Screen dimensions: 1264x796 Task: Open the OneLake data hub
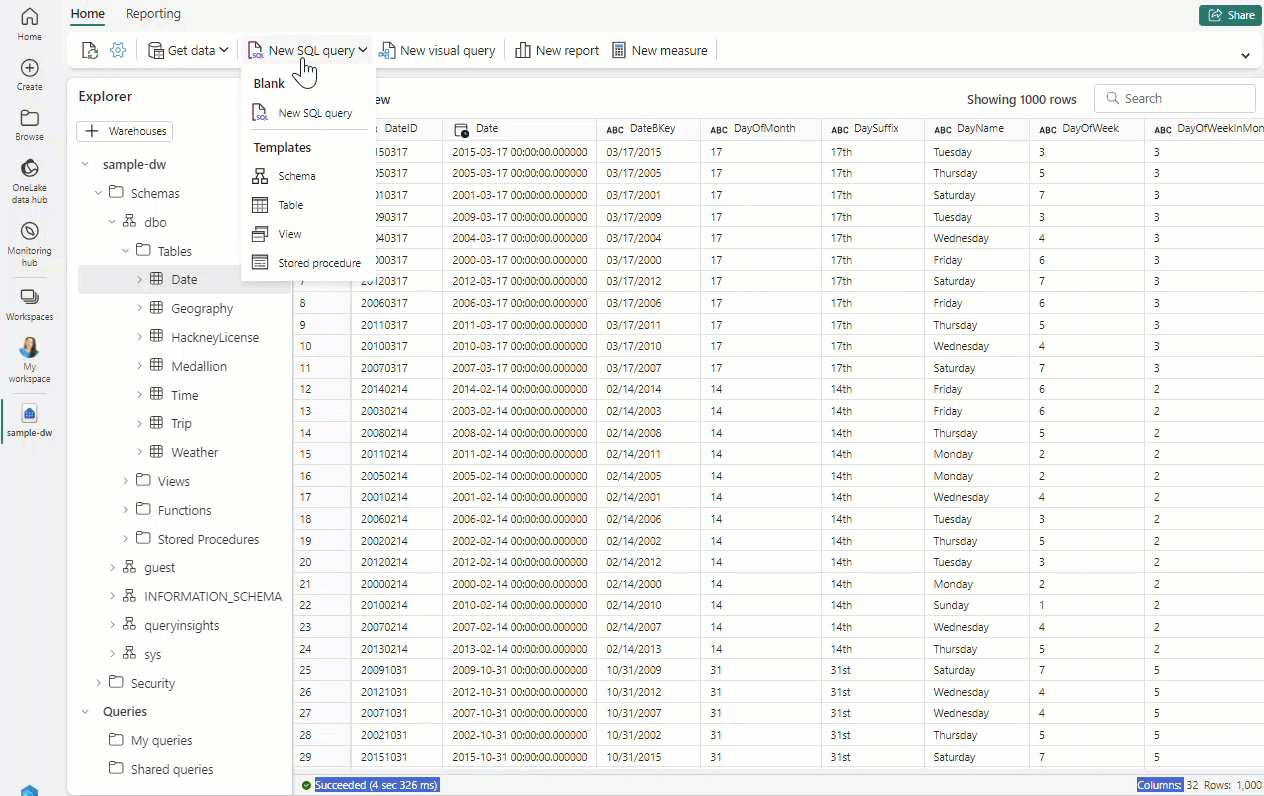tap(29, 180)
